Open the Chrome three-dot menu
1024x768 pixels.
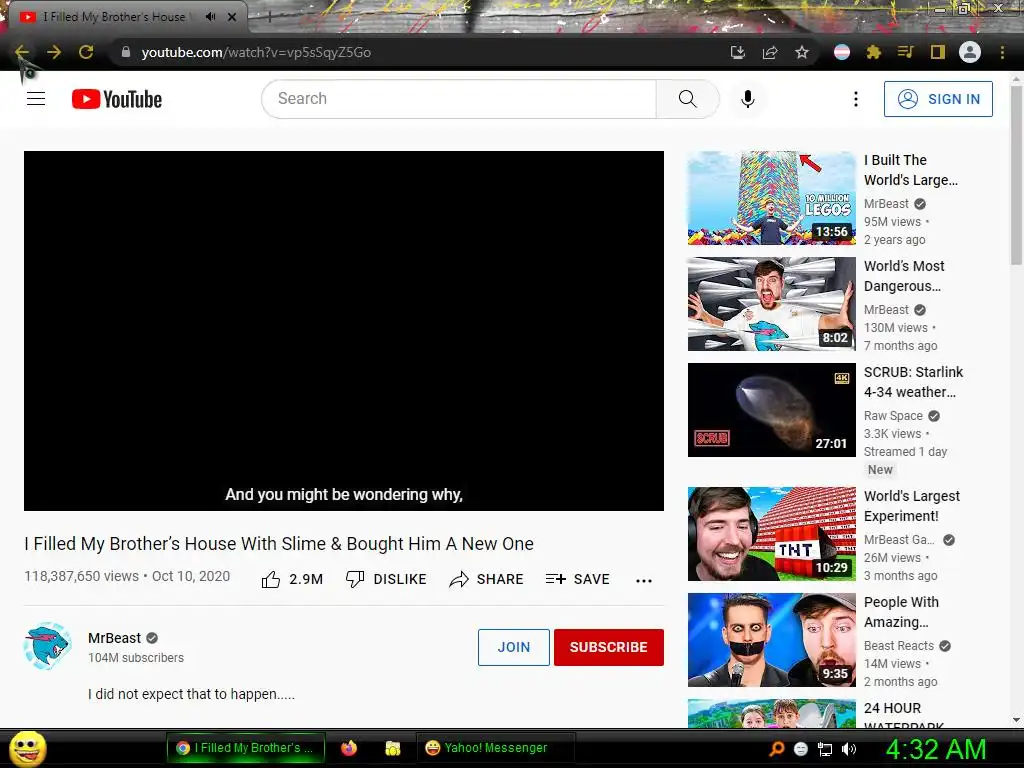(1002, 52)
